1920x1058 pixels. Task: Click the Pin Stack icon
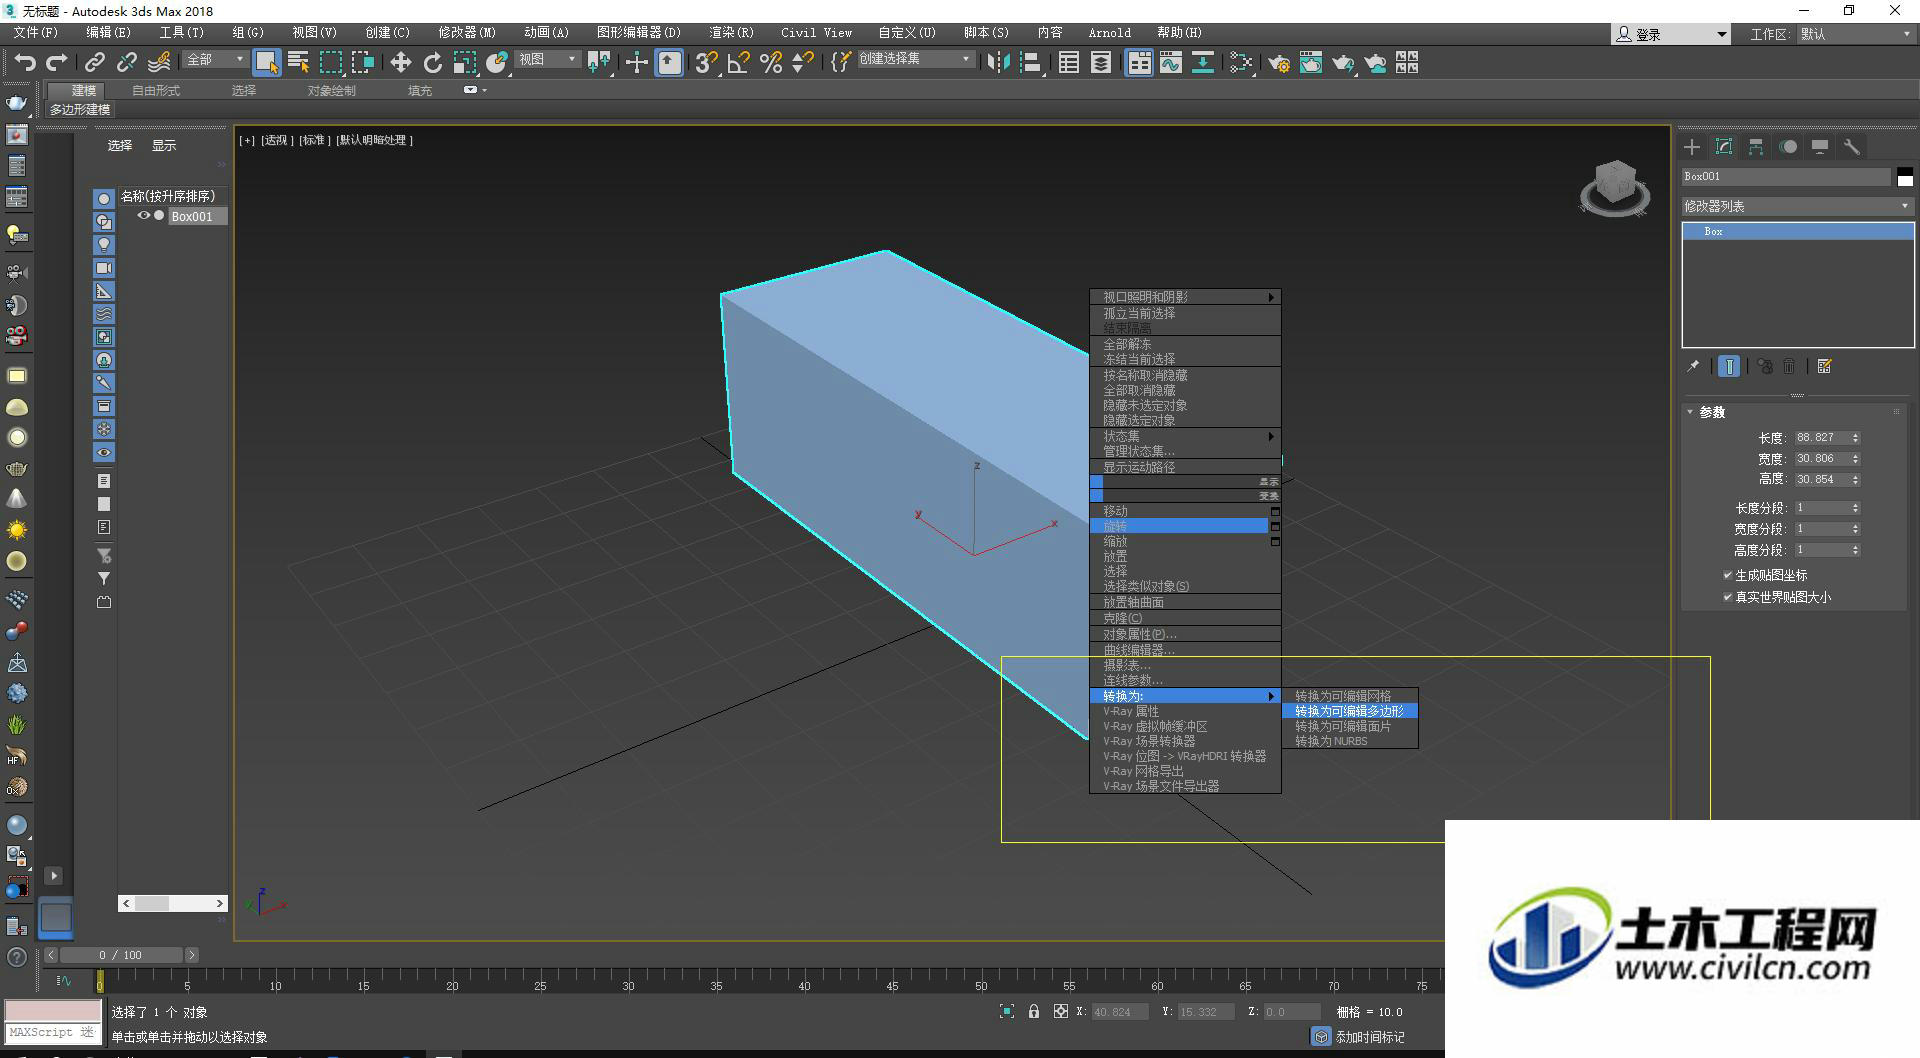[1693, 367]
